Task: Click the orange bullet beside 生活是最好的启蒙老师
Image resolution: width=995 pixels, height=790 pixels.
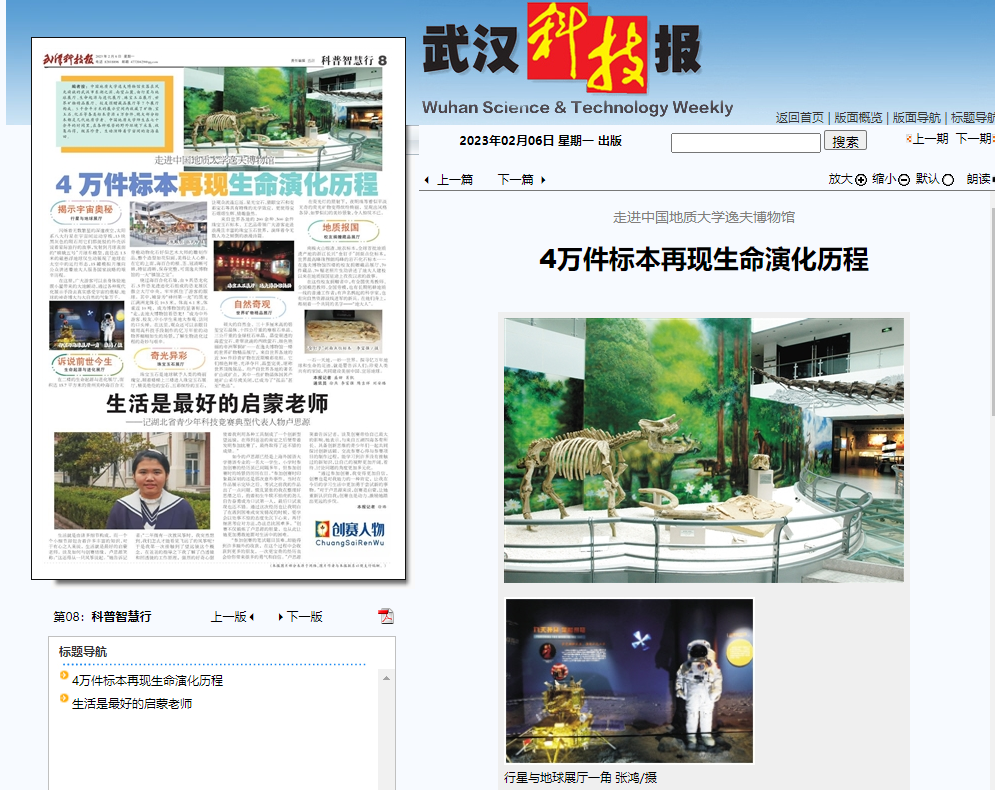Action: (x=64, y=700)
